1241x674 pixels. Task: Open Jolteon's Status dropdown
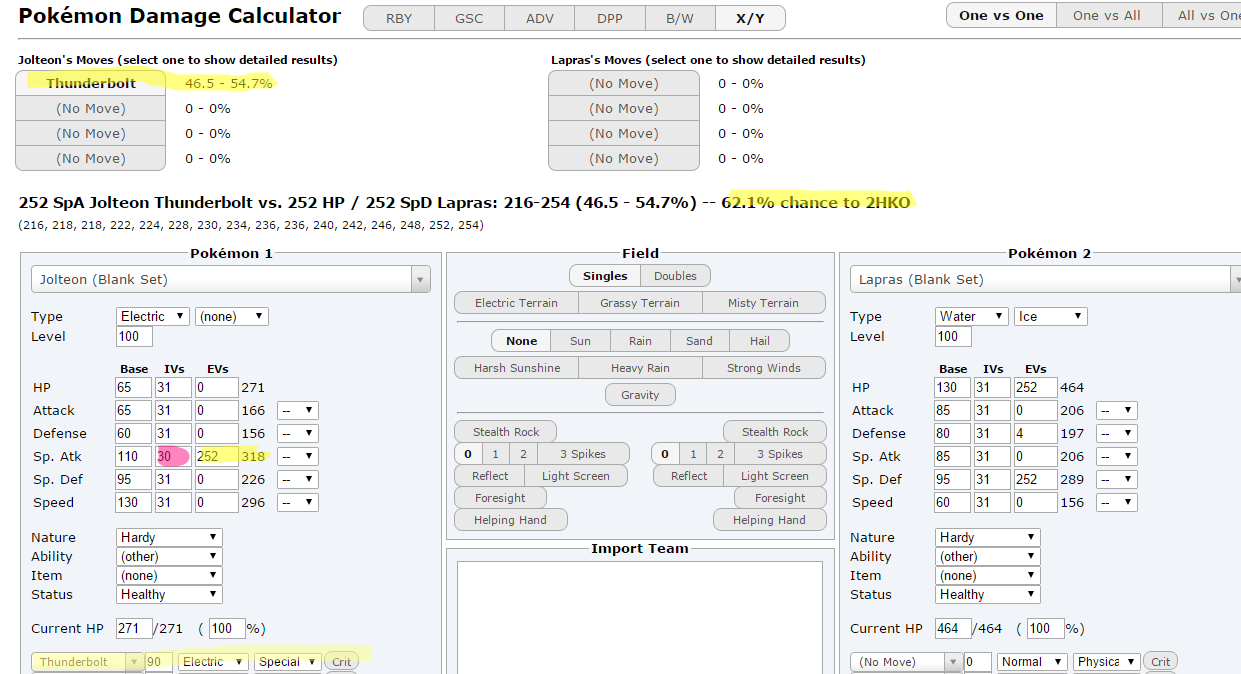[x=169, y=594]
